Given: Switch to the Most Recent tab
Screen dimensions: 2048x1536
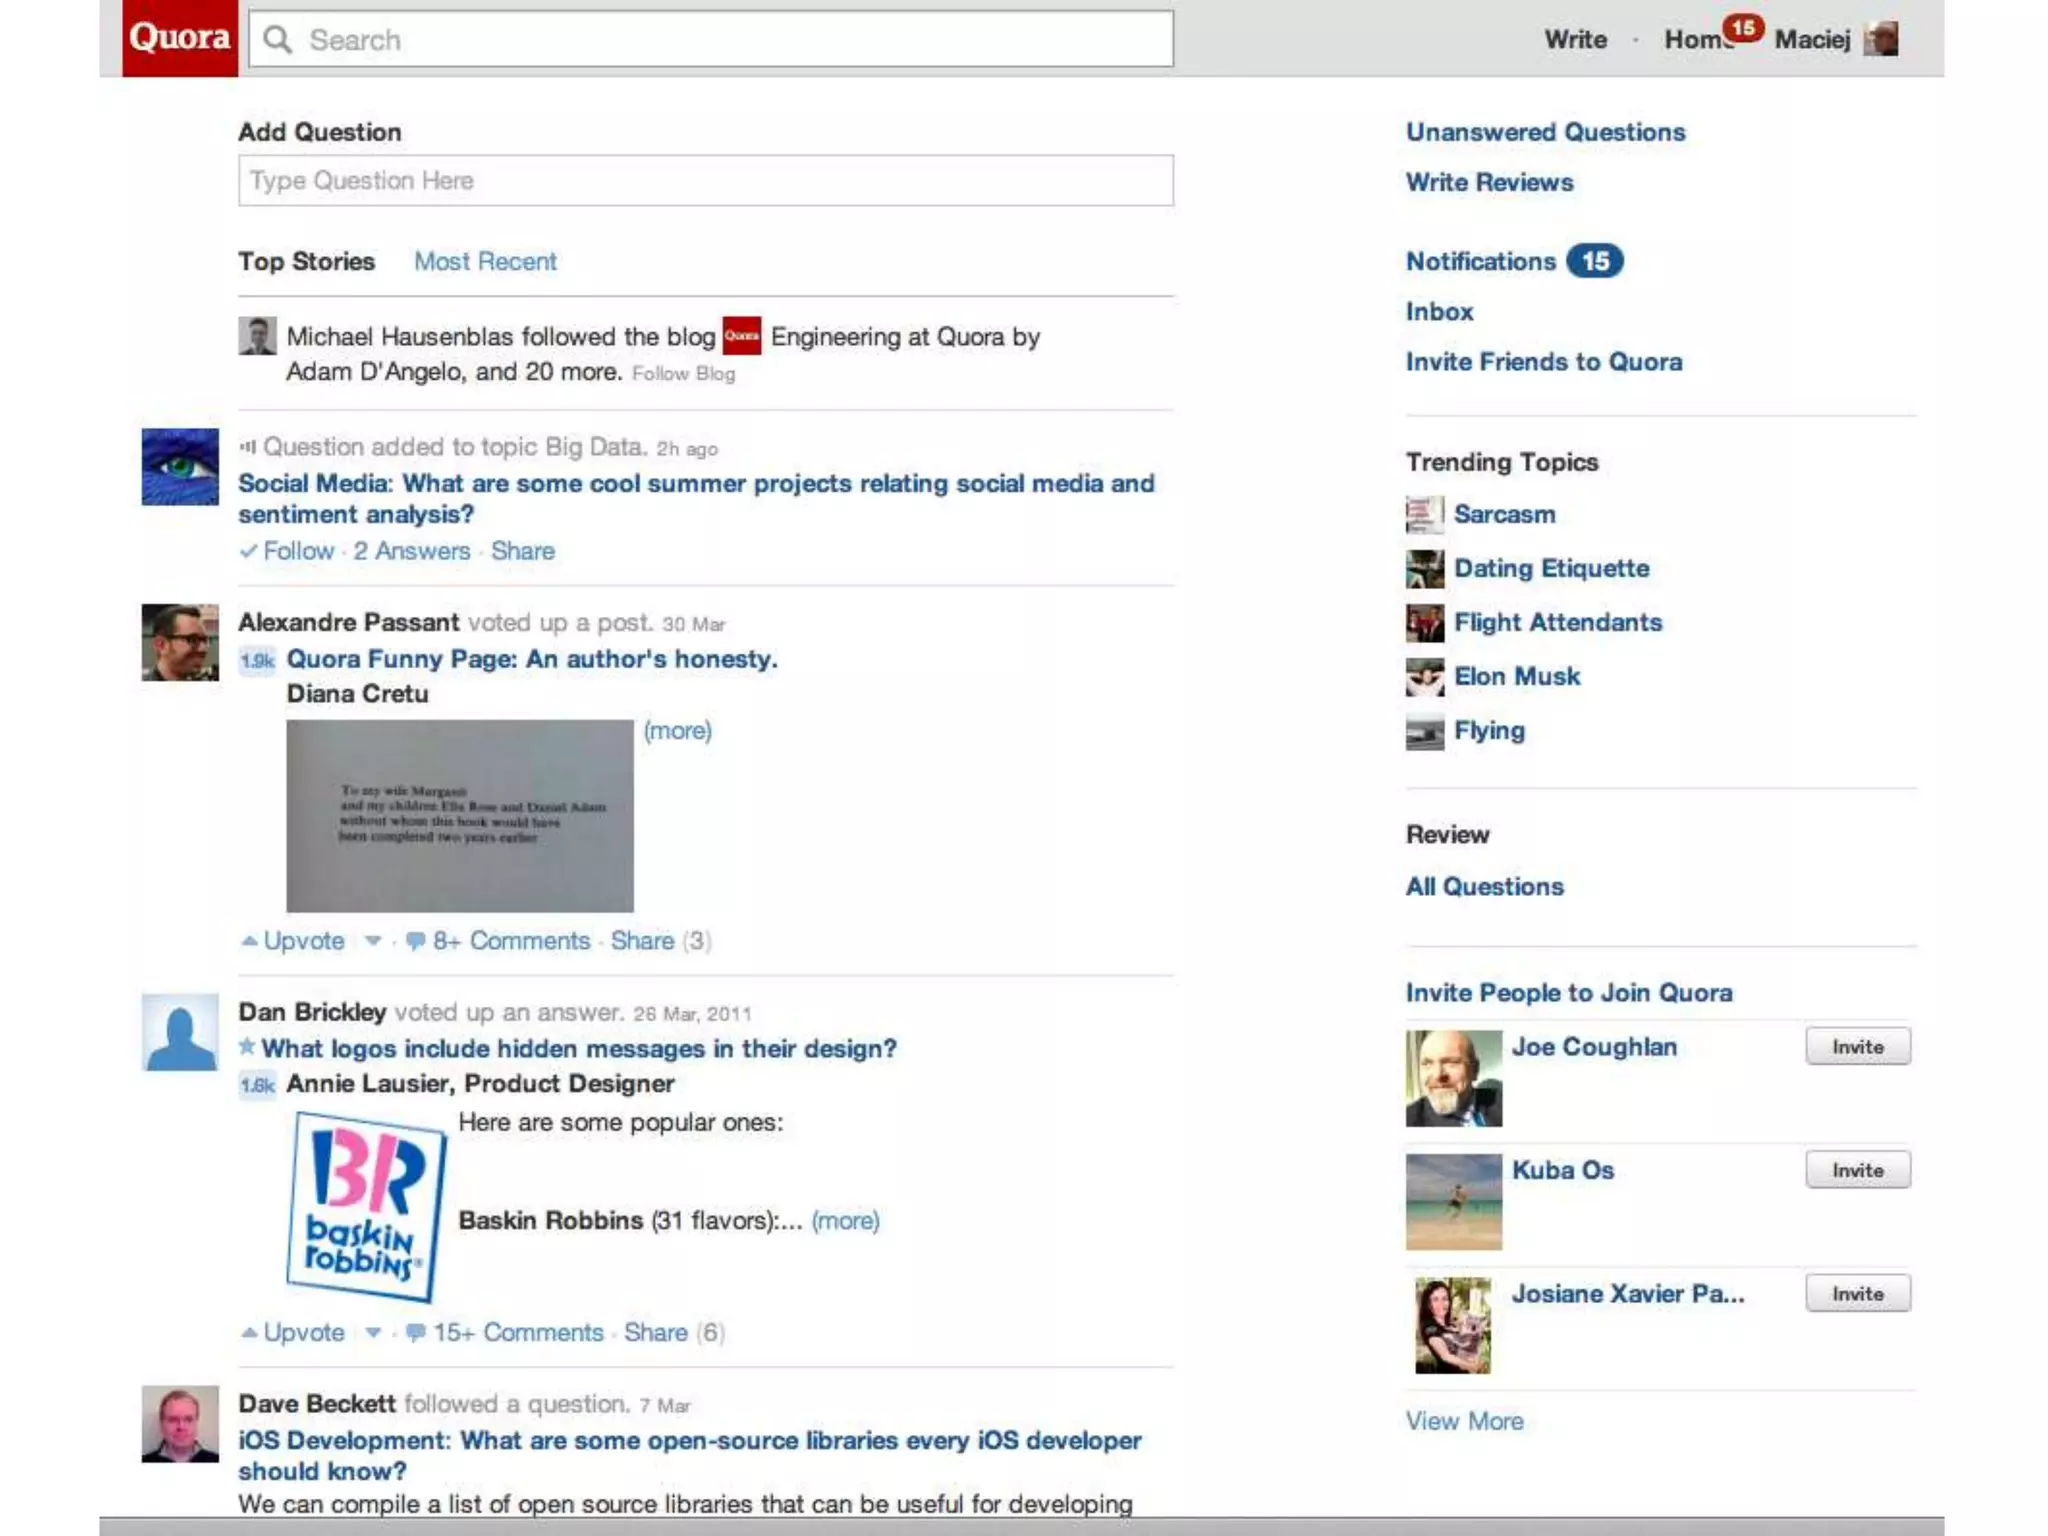Looking at the screenshot, I should point(485,261).
